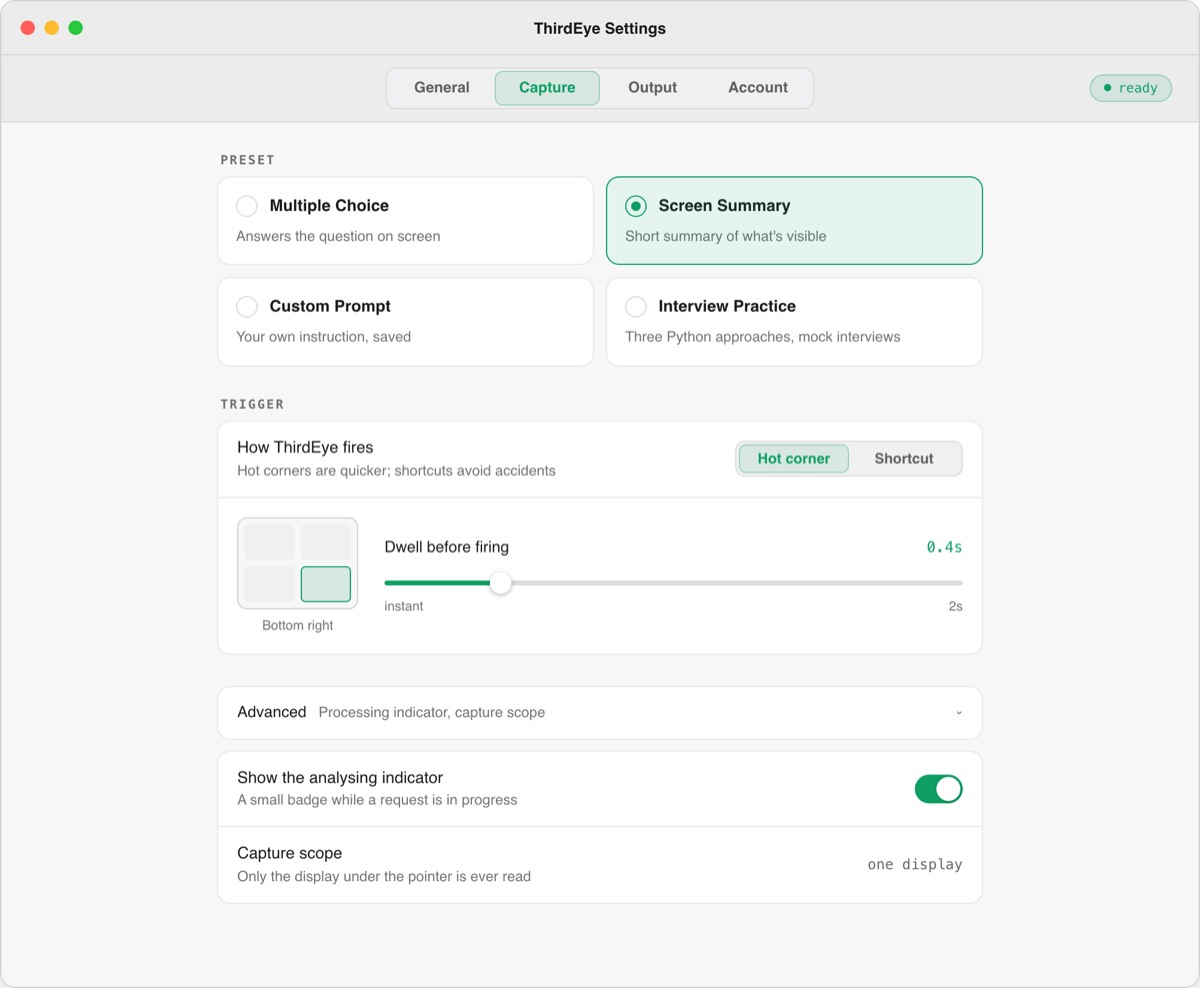Toggle Show the analysing indicator switch
This screenshot has width=1200, height=988.
938,789
